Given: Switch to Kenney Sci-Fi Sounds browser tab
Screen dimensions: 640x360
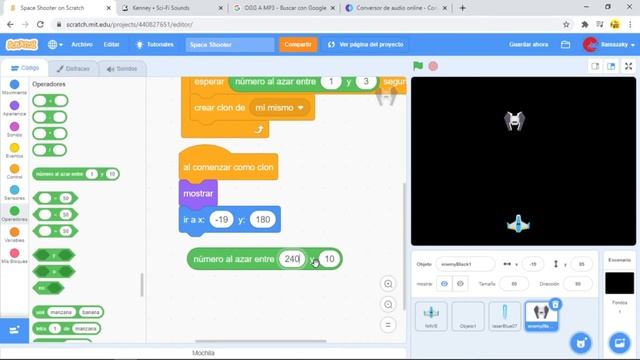Looking at the screenshot, I should point(172,8).
